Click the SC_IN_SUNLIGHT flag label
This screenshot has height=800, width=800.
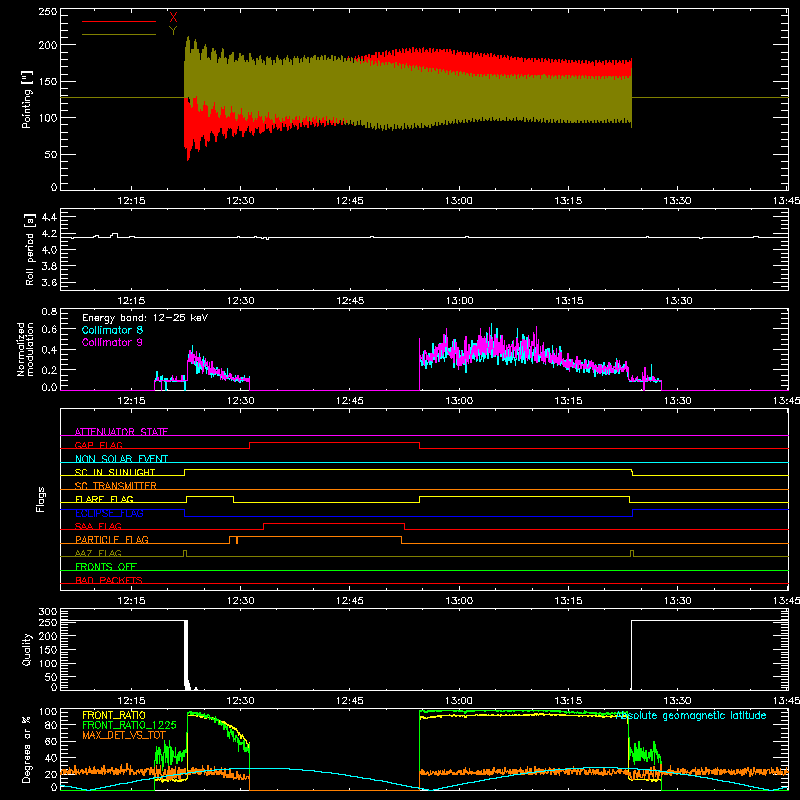point(115,472)
